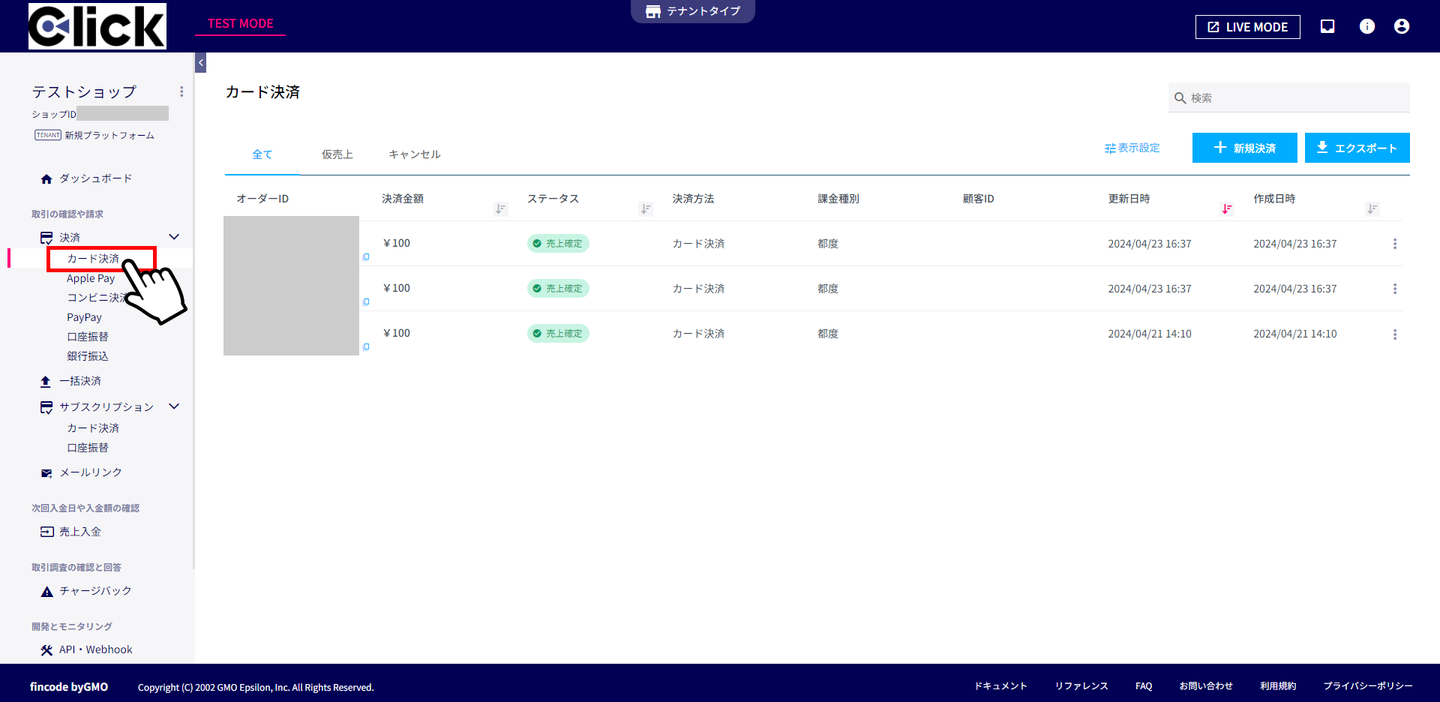The width and height of the screenshot is (1440, 702).
Task: Copy the third row order ID
Action: [366, 347]
